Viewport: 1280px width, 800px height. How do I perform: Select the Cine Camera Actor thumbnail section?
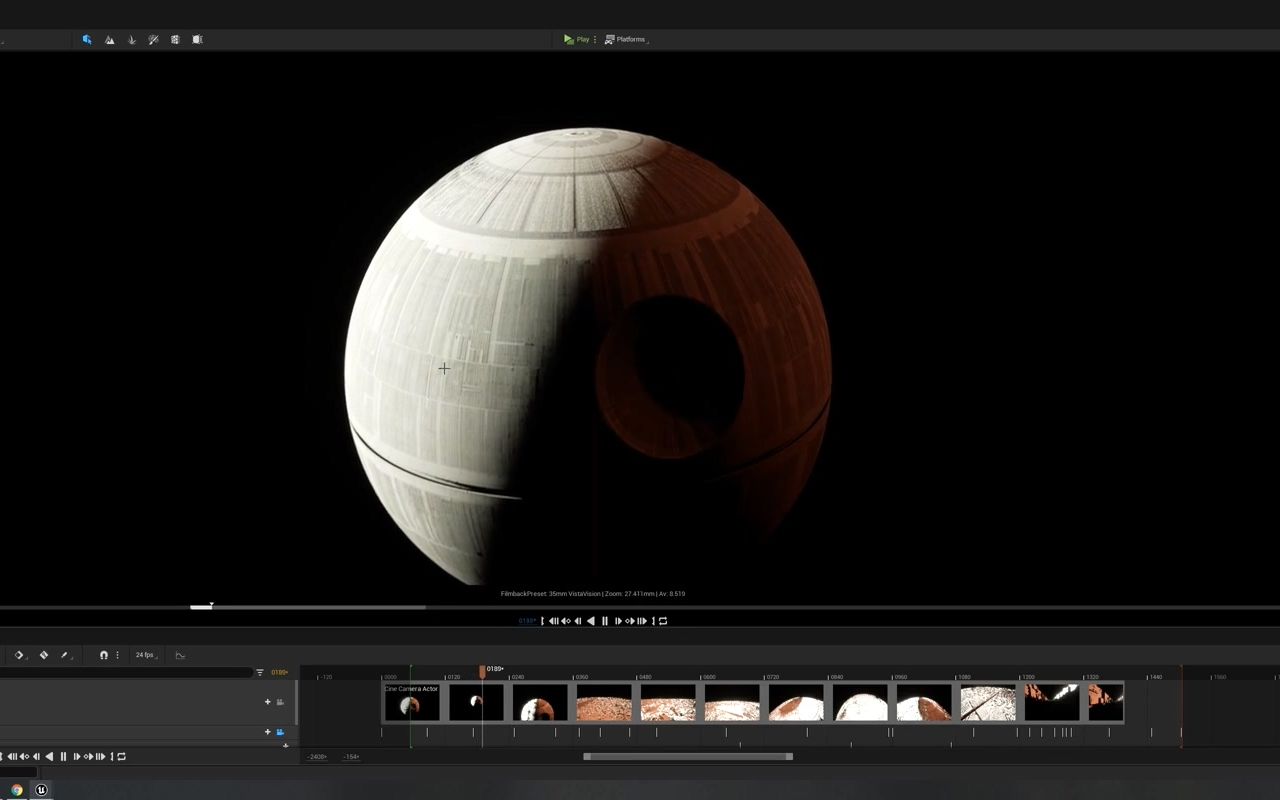tap(412, 702)
